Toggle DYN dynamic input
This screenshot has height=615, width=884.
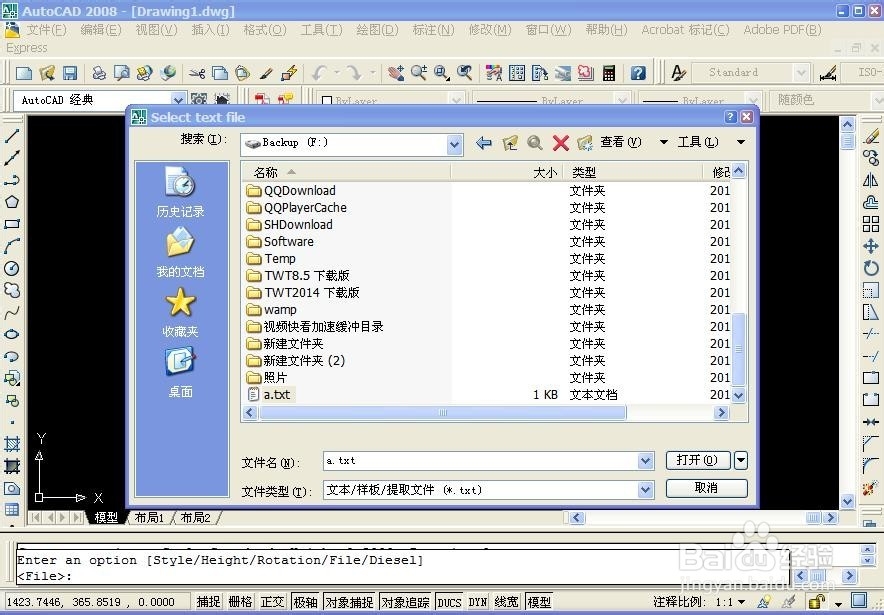[x=478, y=602]
